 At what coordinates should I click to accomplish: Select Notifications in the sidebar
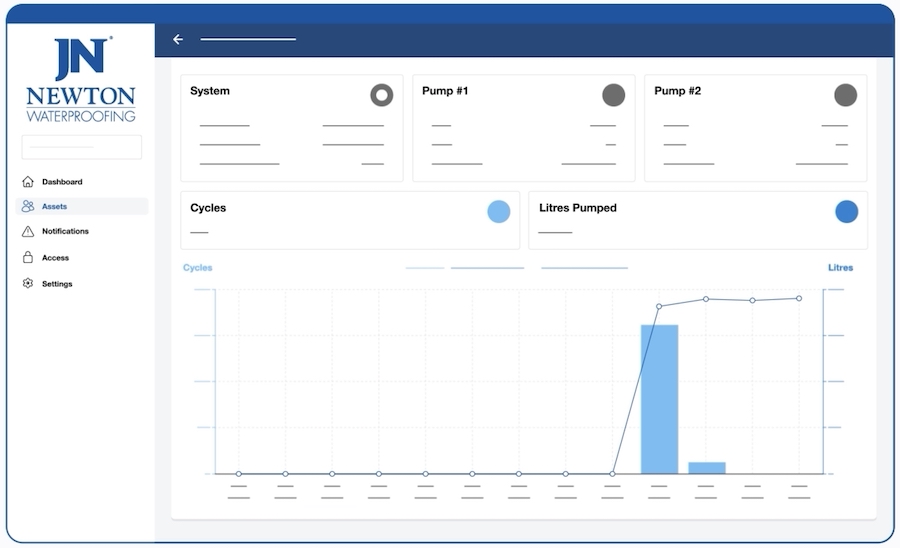[x=65, y=232]
